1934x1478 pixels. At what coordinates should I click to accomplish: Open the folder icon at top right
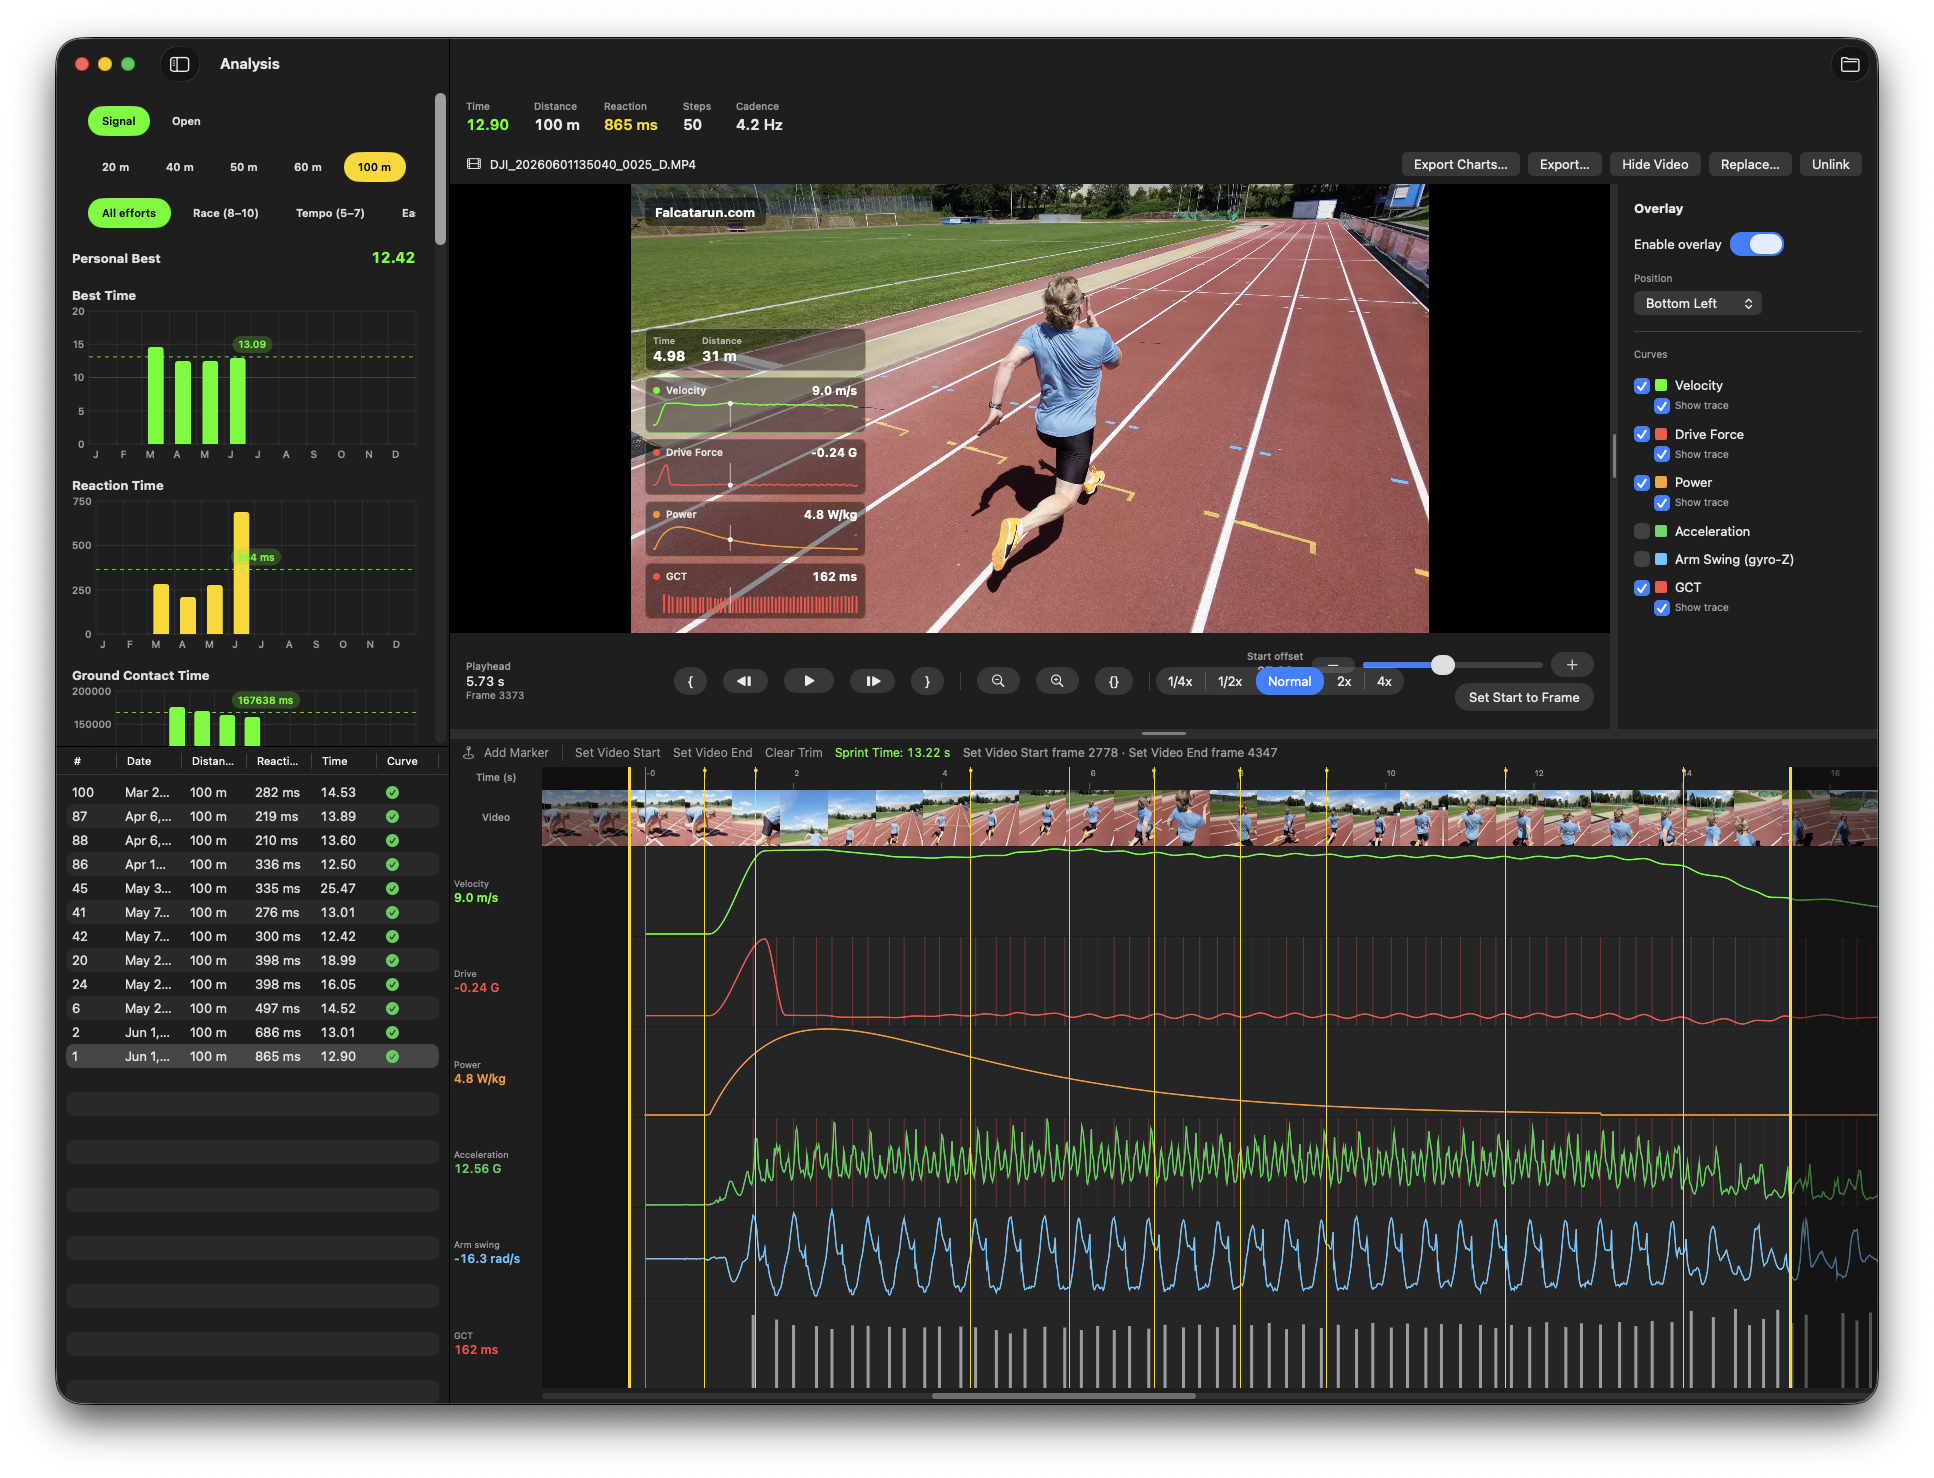tap(1849, 64)
